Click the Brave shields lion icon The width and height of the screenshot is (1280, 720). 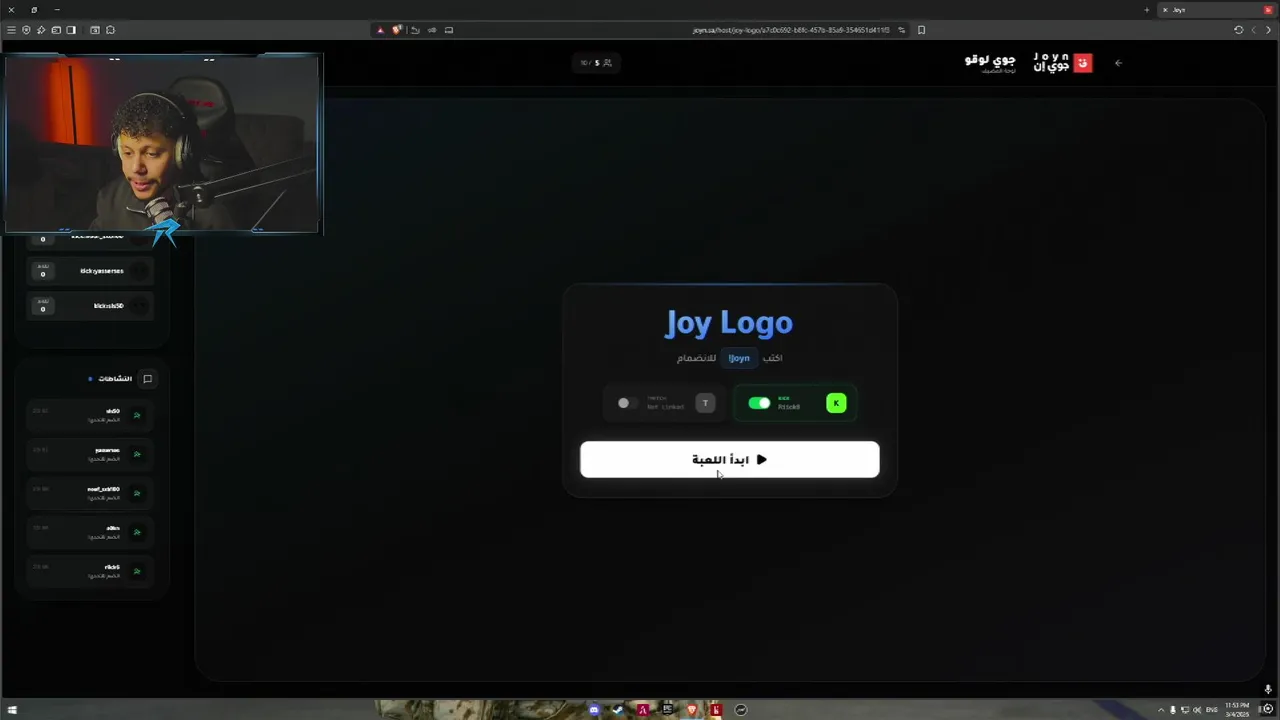click(397, 30)
